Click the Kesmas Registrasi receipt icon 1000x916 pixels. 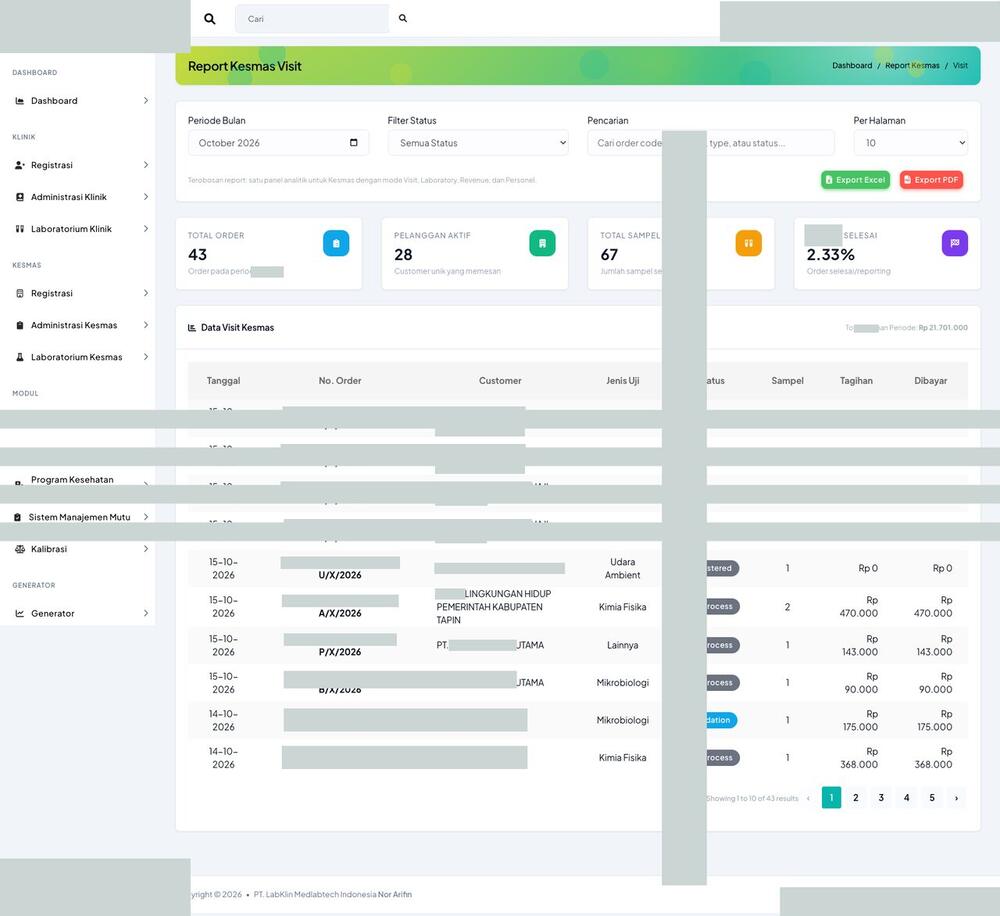point(20,293)
